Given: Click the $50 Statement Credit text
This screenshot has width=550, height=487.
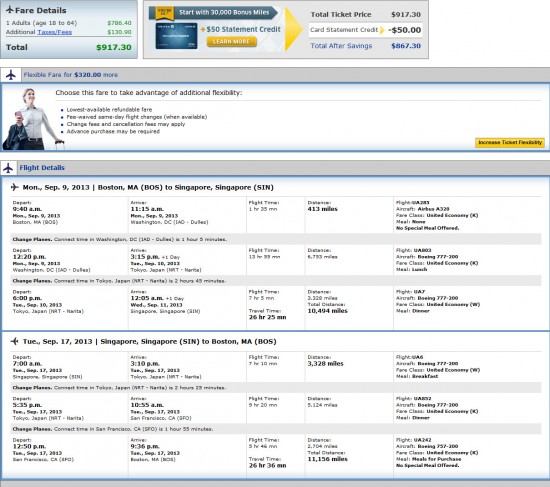Looking at the screenshot, I should [x=243, y=29].
